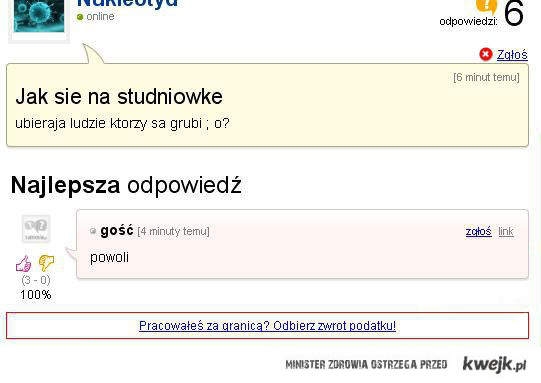This screenshot has width=541, height=383.
Task: Click the red Zgłoś report icon
Action: 486,55
